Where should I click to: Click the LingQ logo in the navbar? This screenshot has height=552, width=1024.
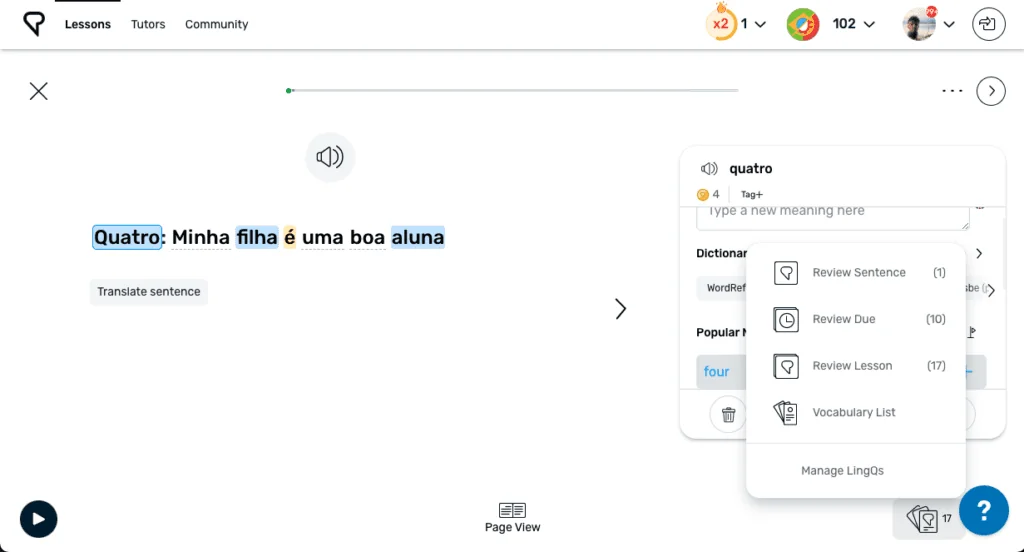[34, 24]
